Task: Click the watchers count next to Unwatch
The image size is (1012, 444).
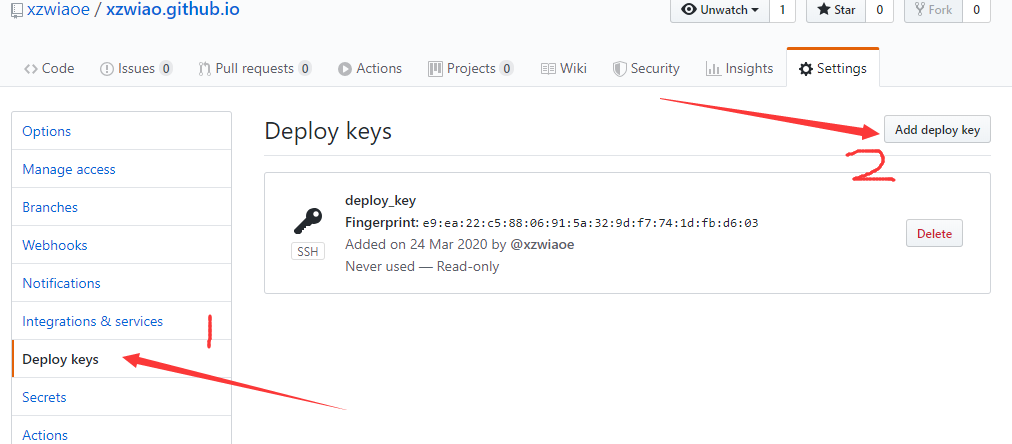Action: click(782, 10)
